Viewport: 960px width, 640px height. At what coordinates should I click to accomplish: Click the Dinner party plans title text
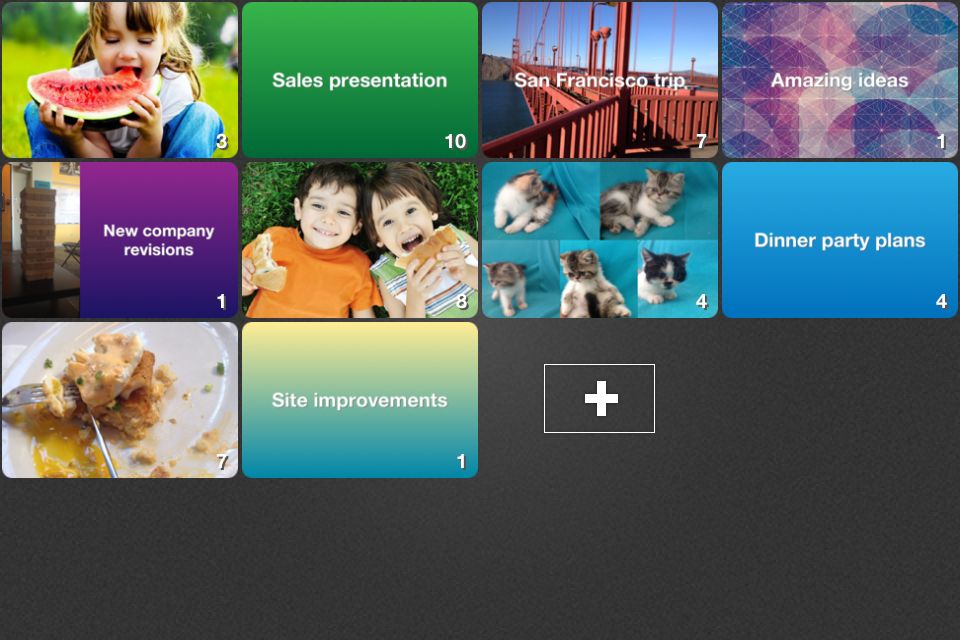pyautogui.click(x=839, y=240)
